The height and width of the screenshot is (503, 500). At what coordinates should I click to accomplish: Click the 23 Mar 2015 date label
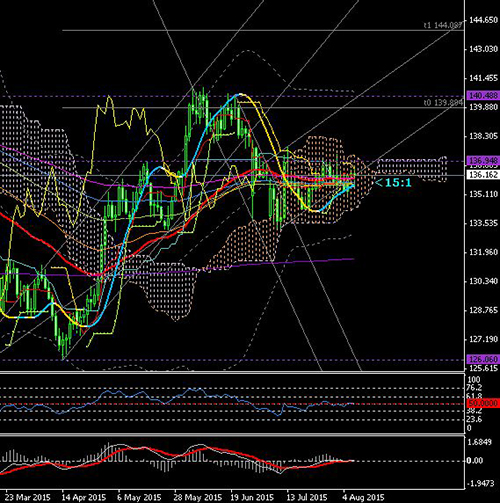click(28, 497)
